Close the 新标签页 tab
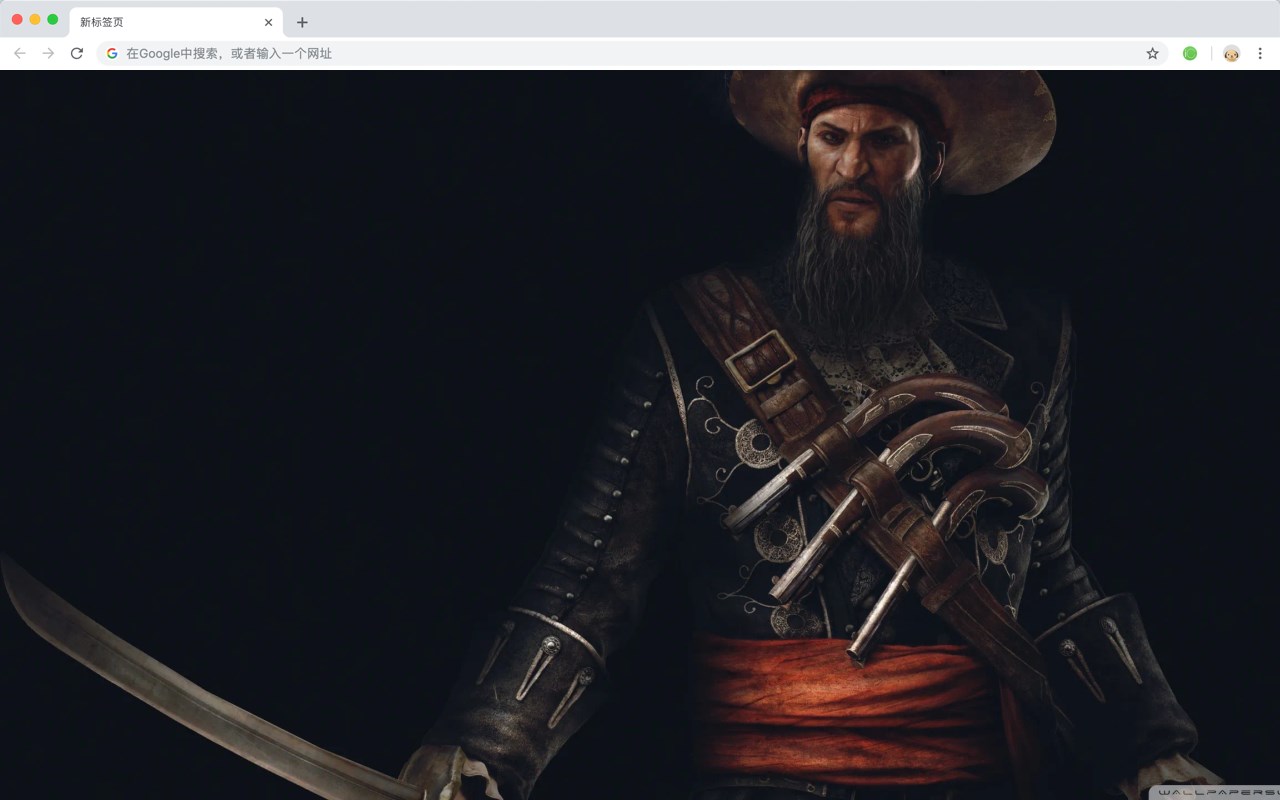Image resolution: width=1280 pixels, height=800 pixels. pos(268,22)
